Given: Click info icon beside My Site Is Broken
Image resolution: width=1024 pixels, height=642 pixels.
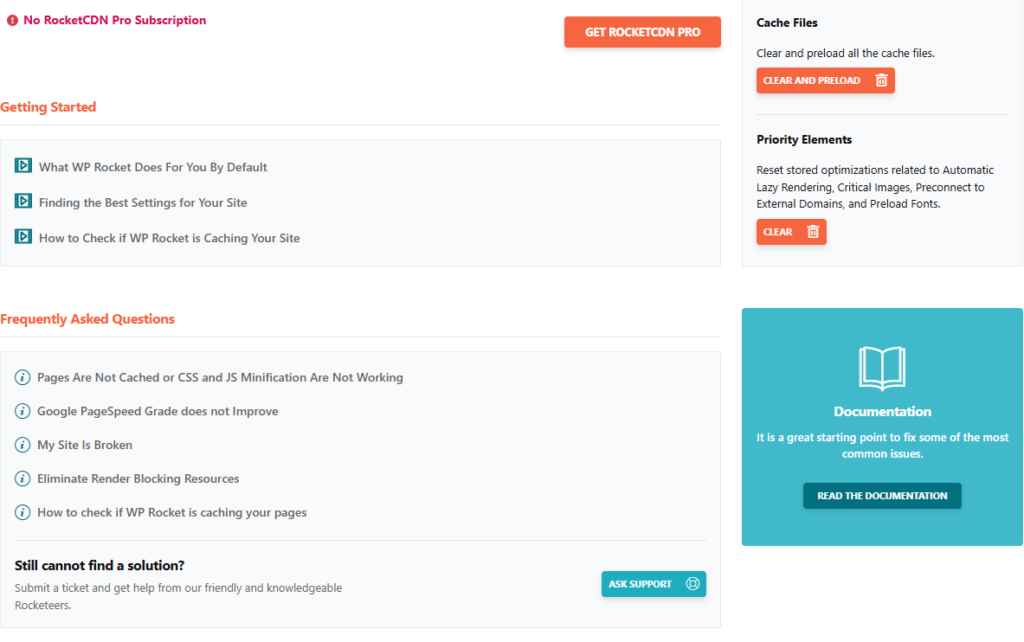Looking at the screenshot, I should click(22, 445).
